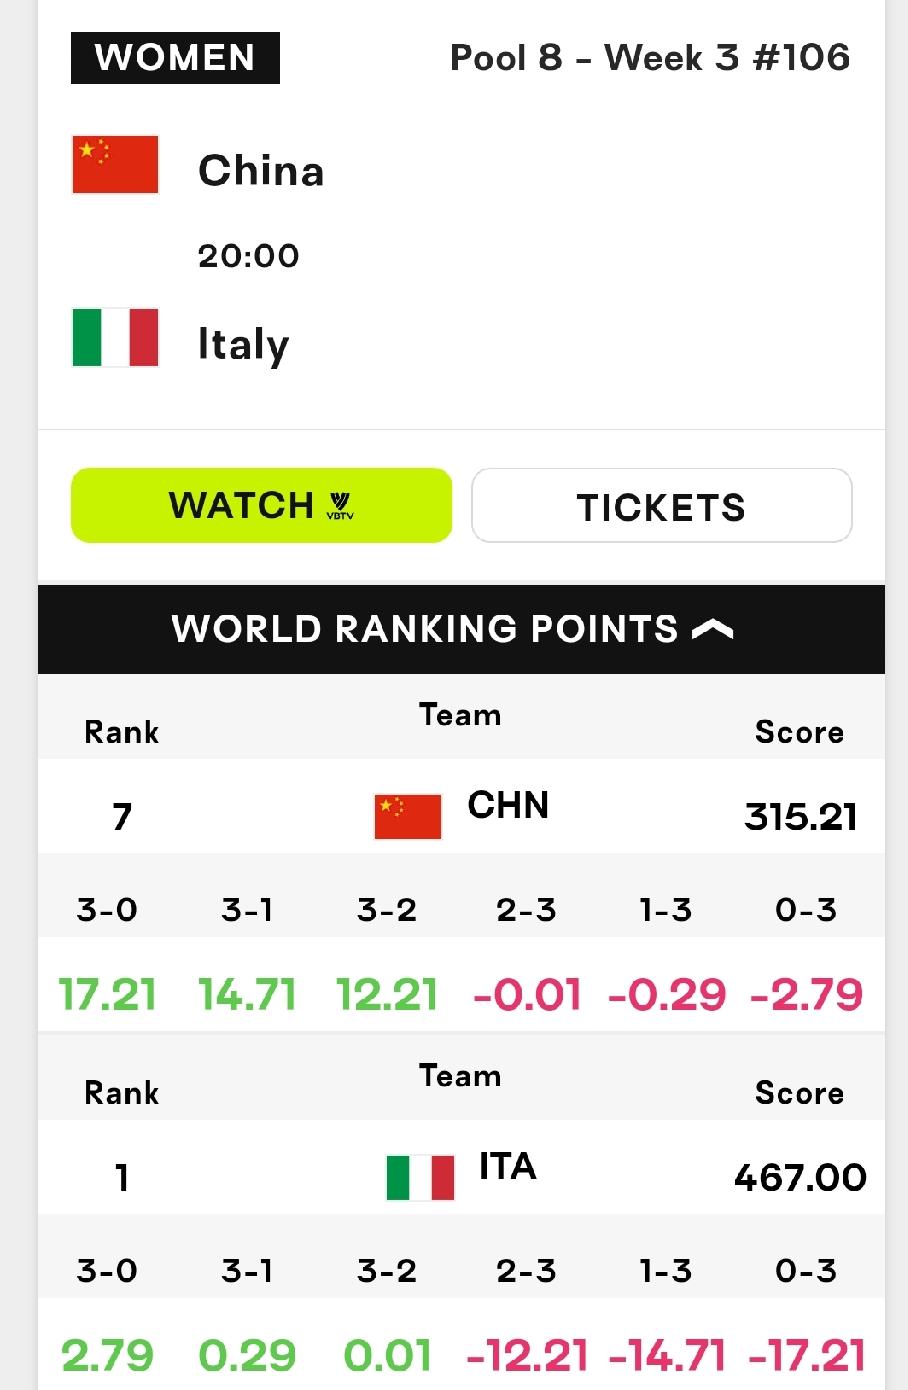Click Italy's -17.21 points for 0-3
Viewport: 908px width, 1390px height.
(x=806, y=1356)
